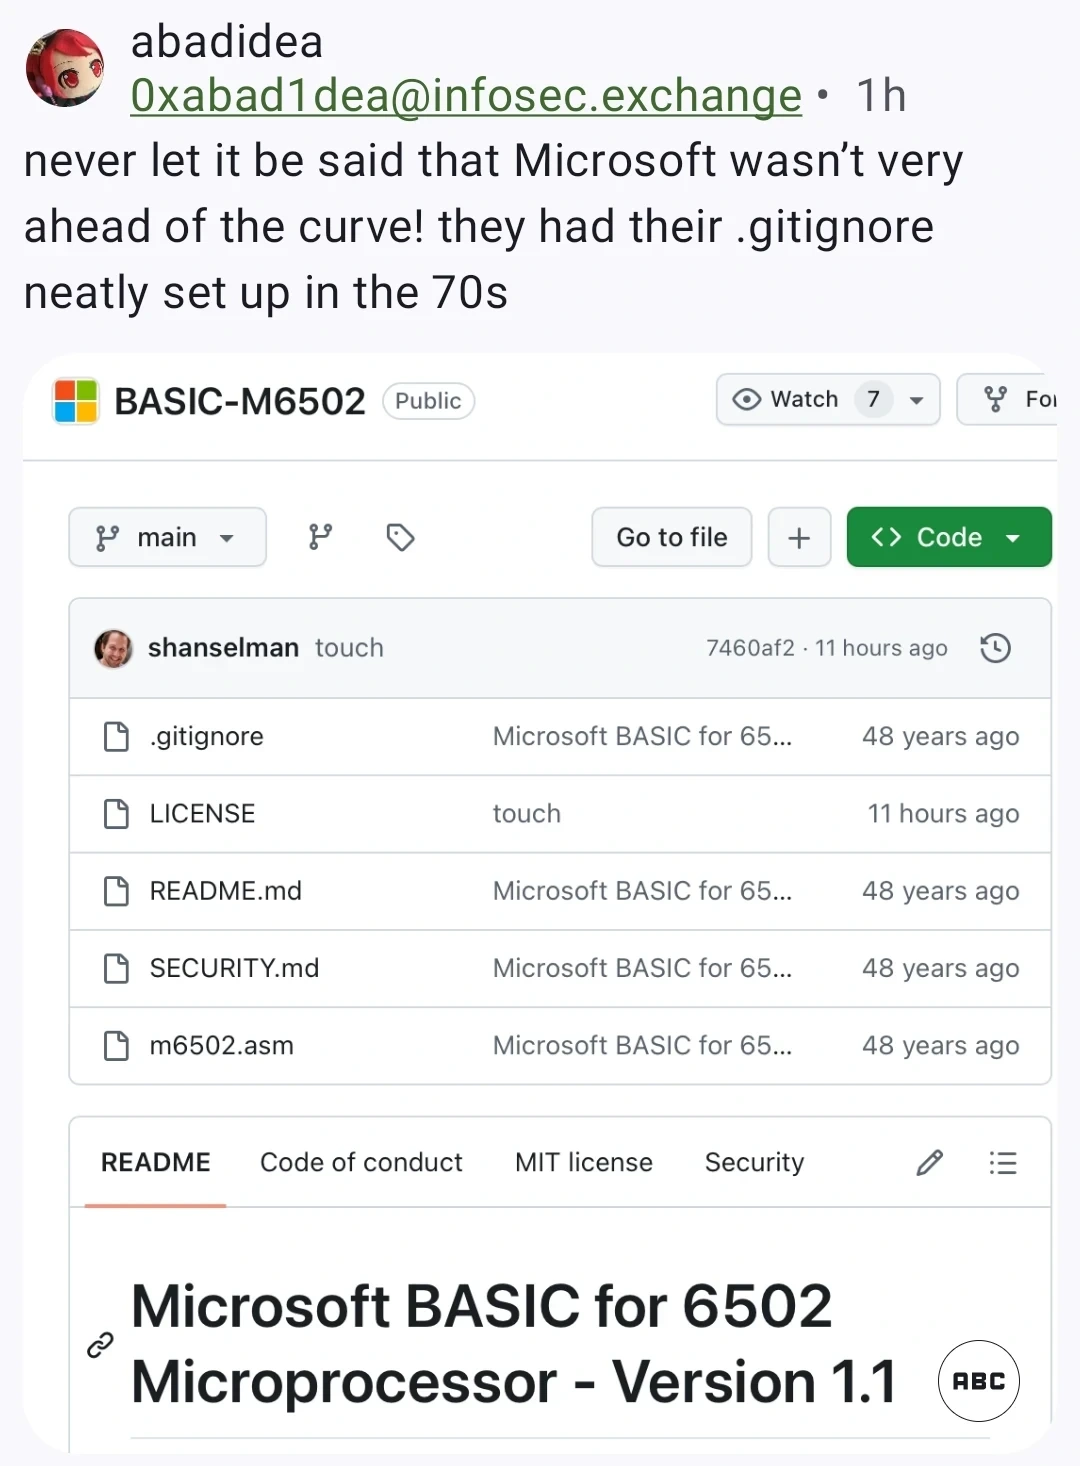Click the heading permalink chain icon
The height and width of the screenshot is (1466, 1080).
click(x=100, y=1345)
